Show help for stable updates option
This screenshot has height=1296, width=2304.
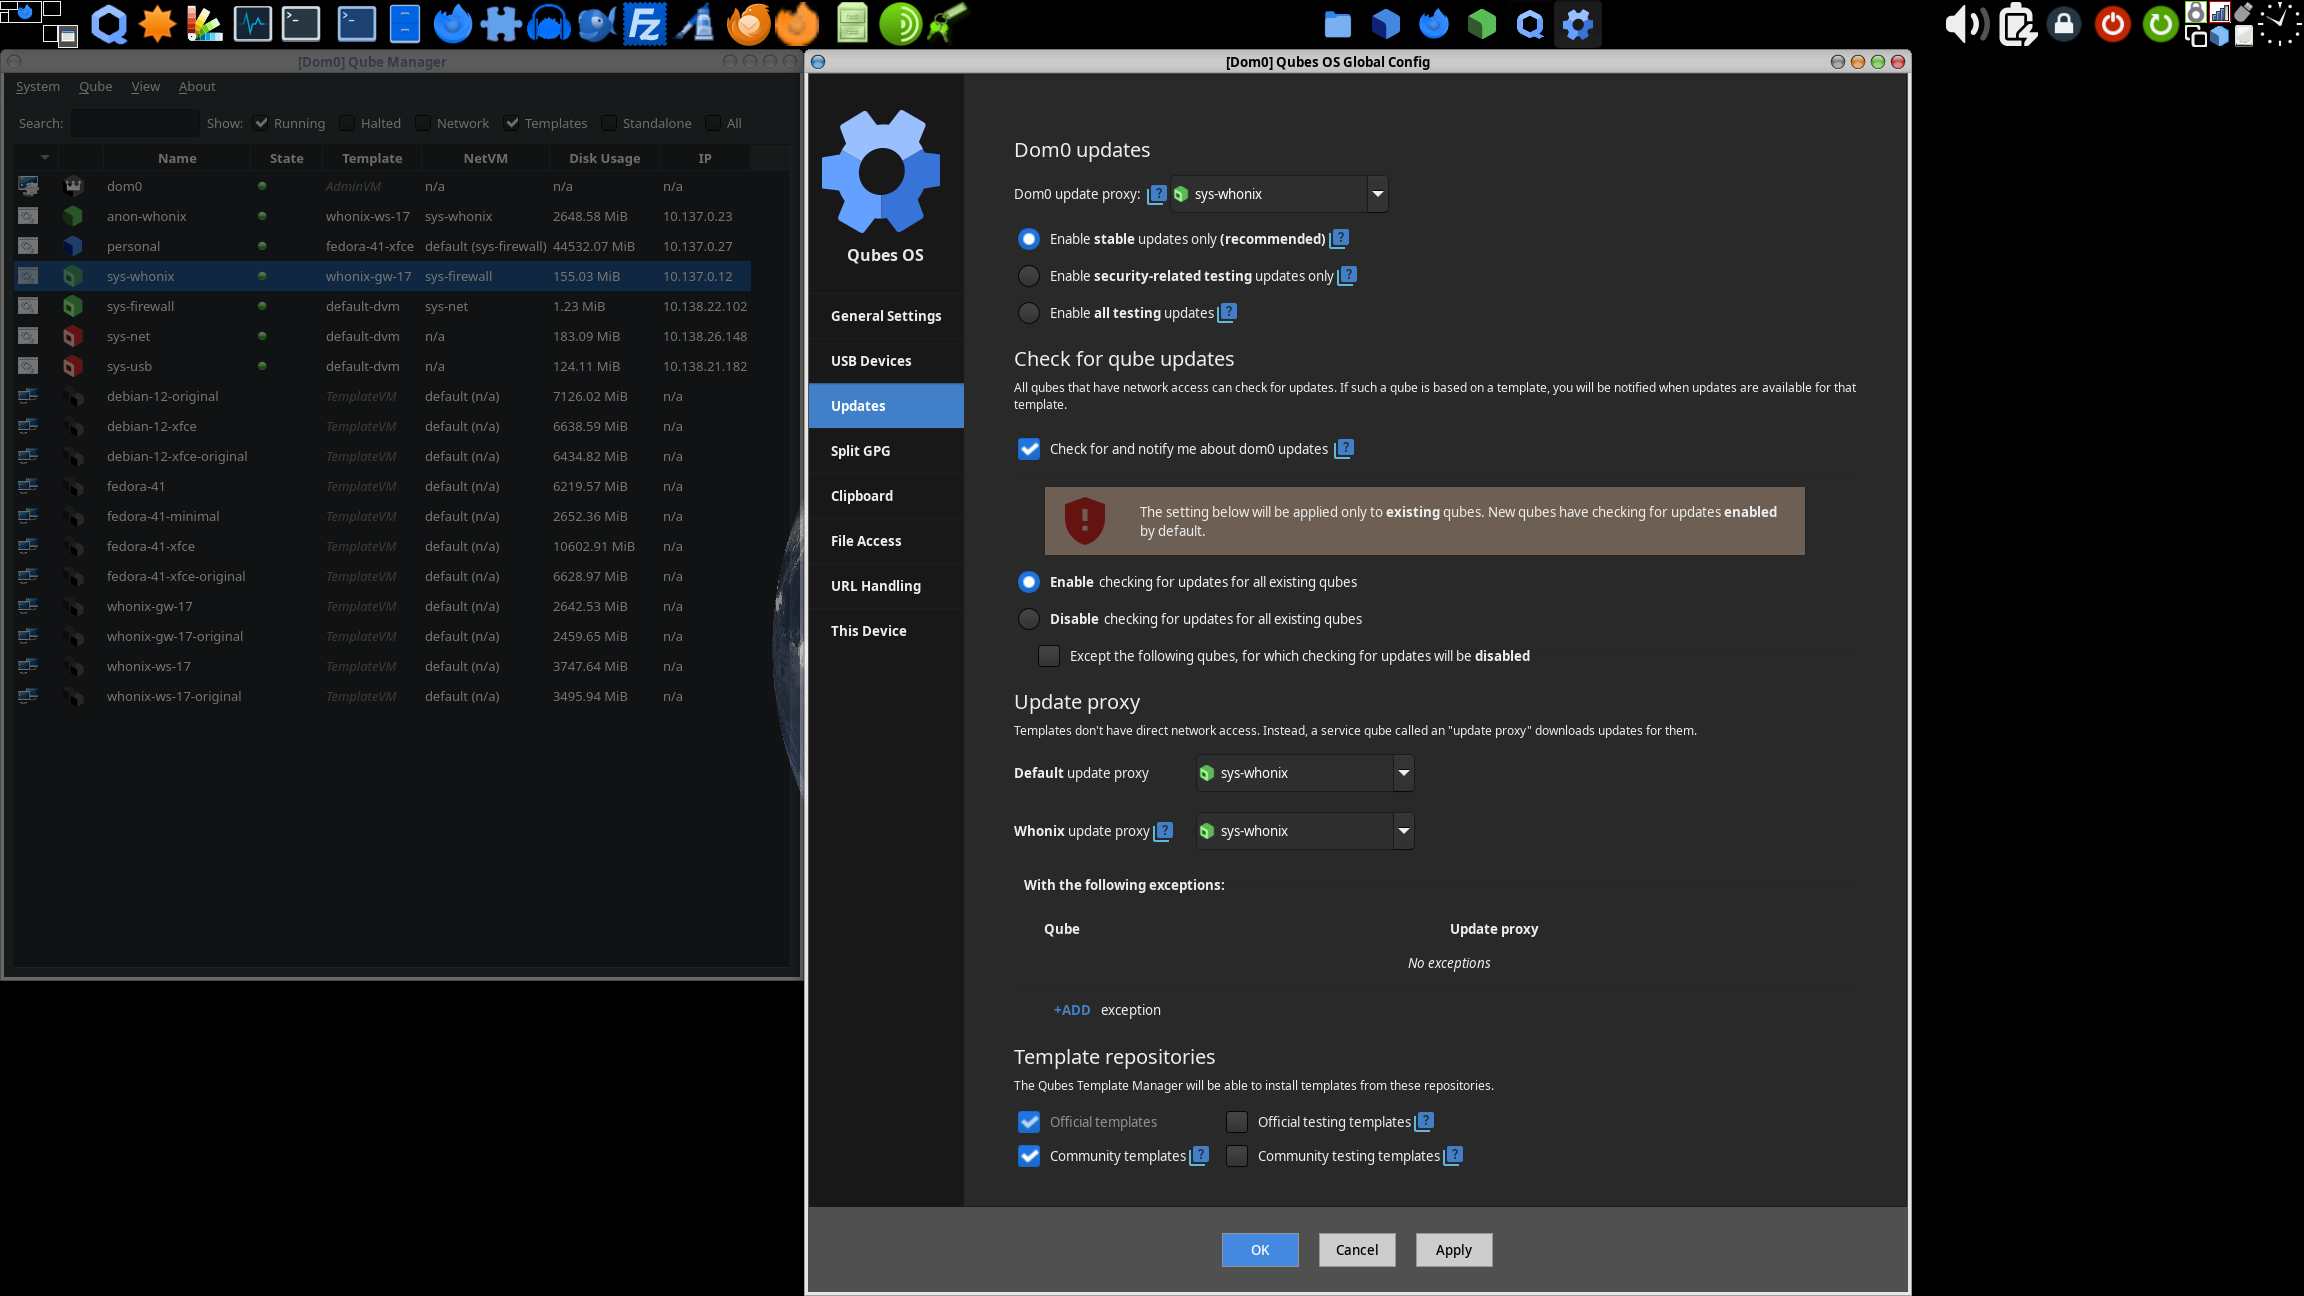pyautogui.click(x=1340, y=238)
